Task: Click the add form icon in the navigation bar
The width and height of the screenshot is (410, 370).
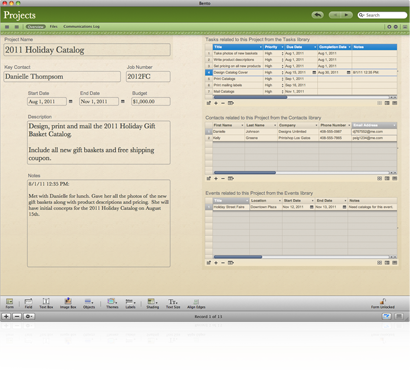Action: (389, 27)
